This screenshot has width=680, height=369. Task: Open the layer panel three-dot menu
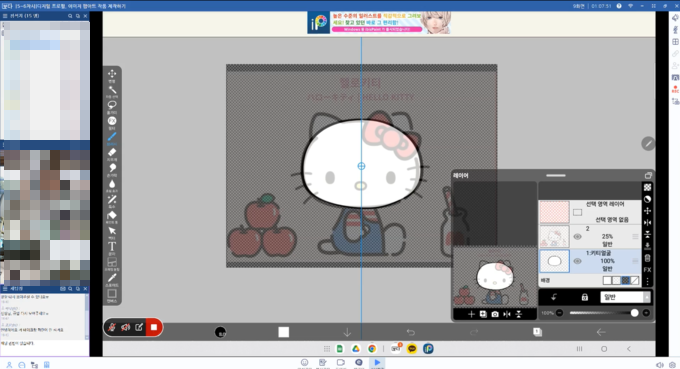(x=647, y=281)
